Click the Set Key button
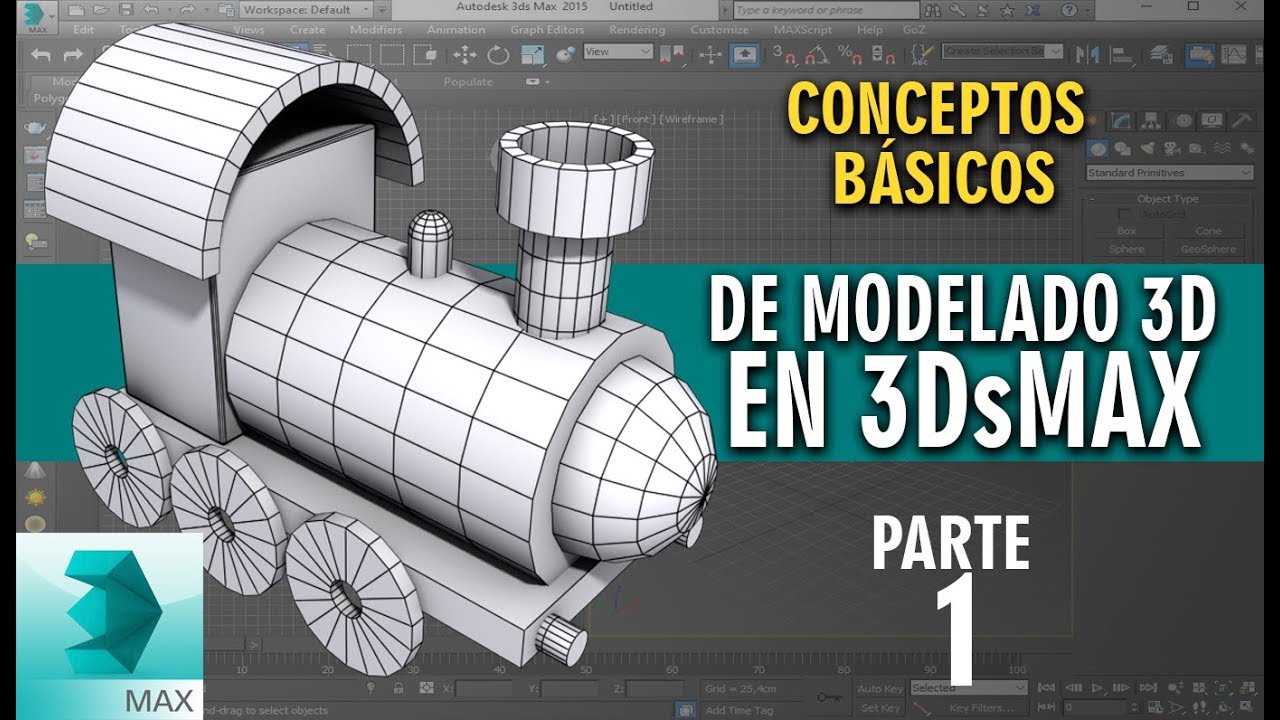 881,708
